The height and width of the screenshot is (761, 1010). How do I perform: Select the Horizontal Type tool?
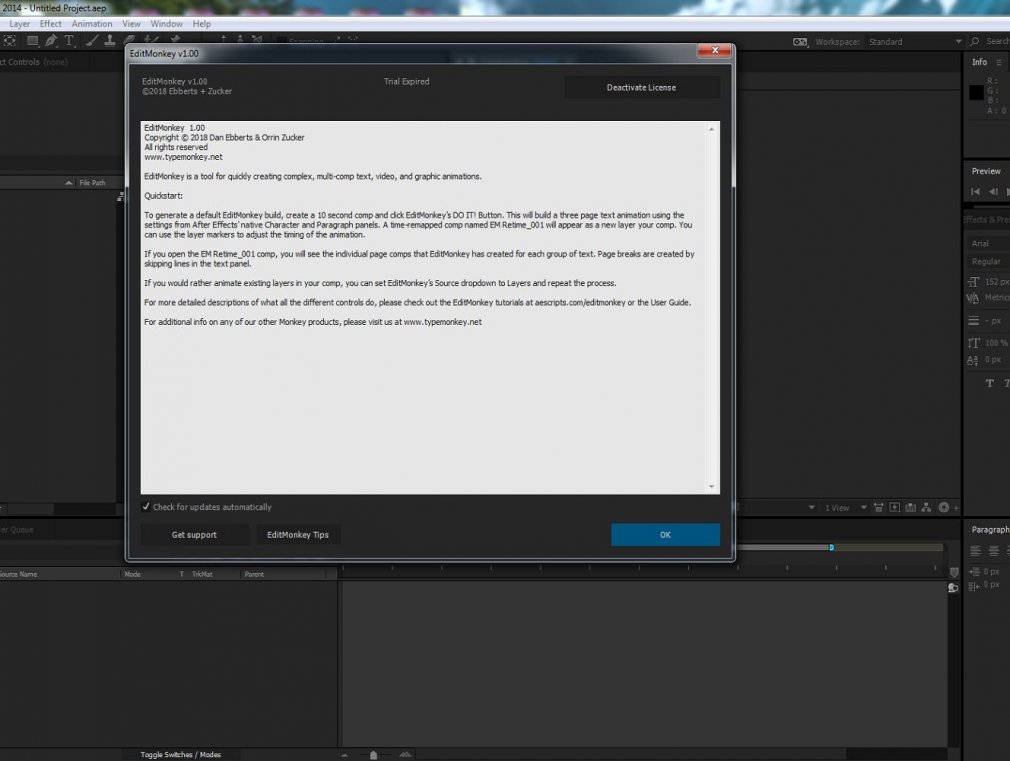click(x=69, y=41)
